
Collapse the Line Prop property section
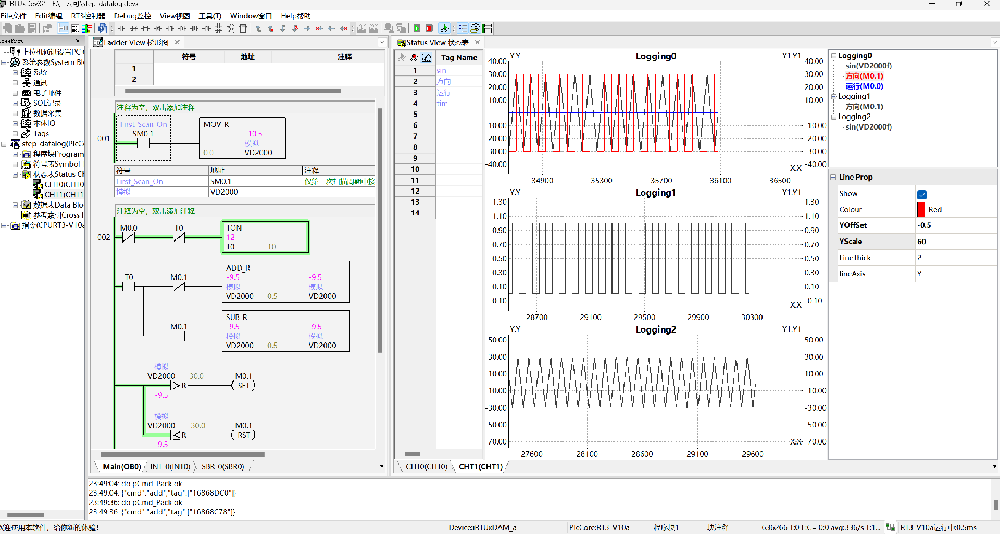[832, 177]
